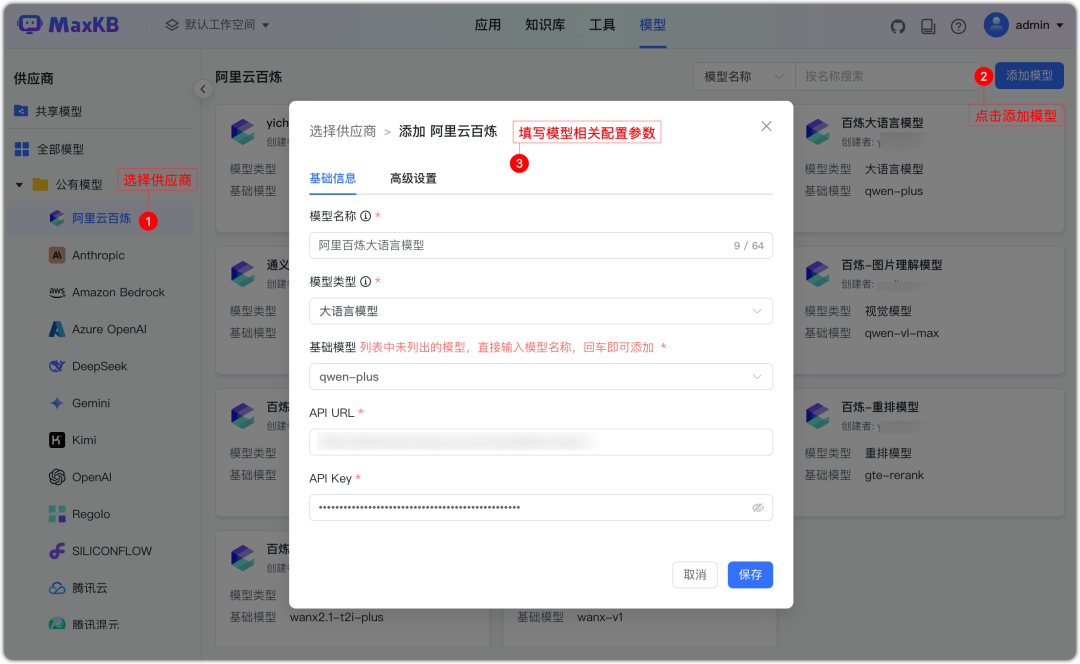
Task: Go to the 模型 nav tab
Action: tap(652, 25)
